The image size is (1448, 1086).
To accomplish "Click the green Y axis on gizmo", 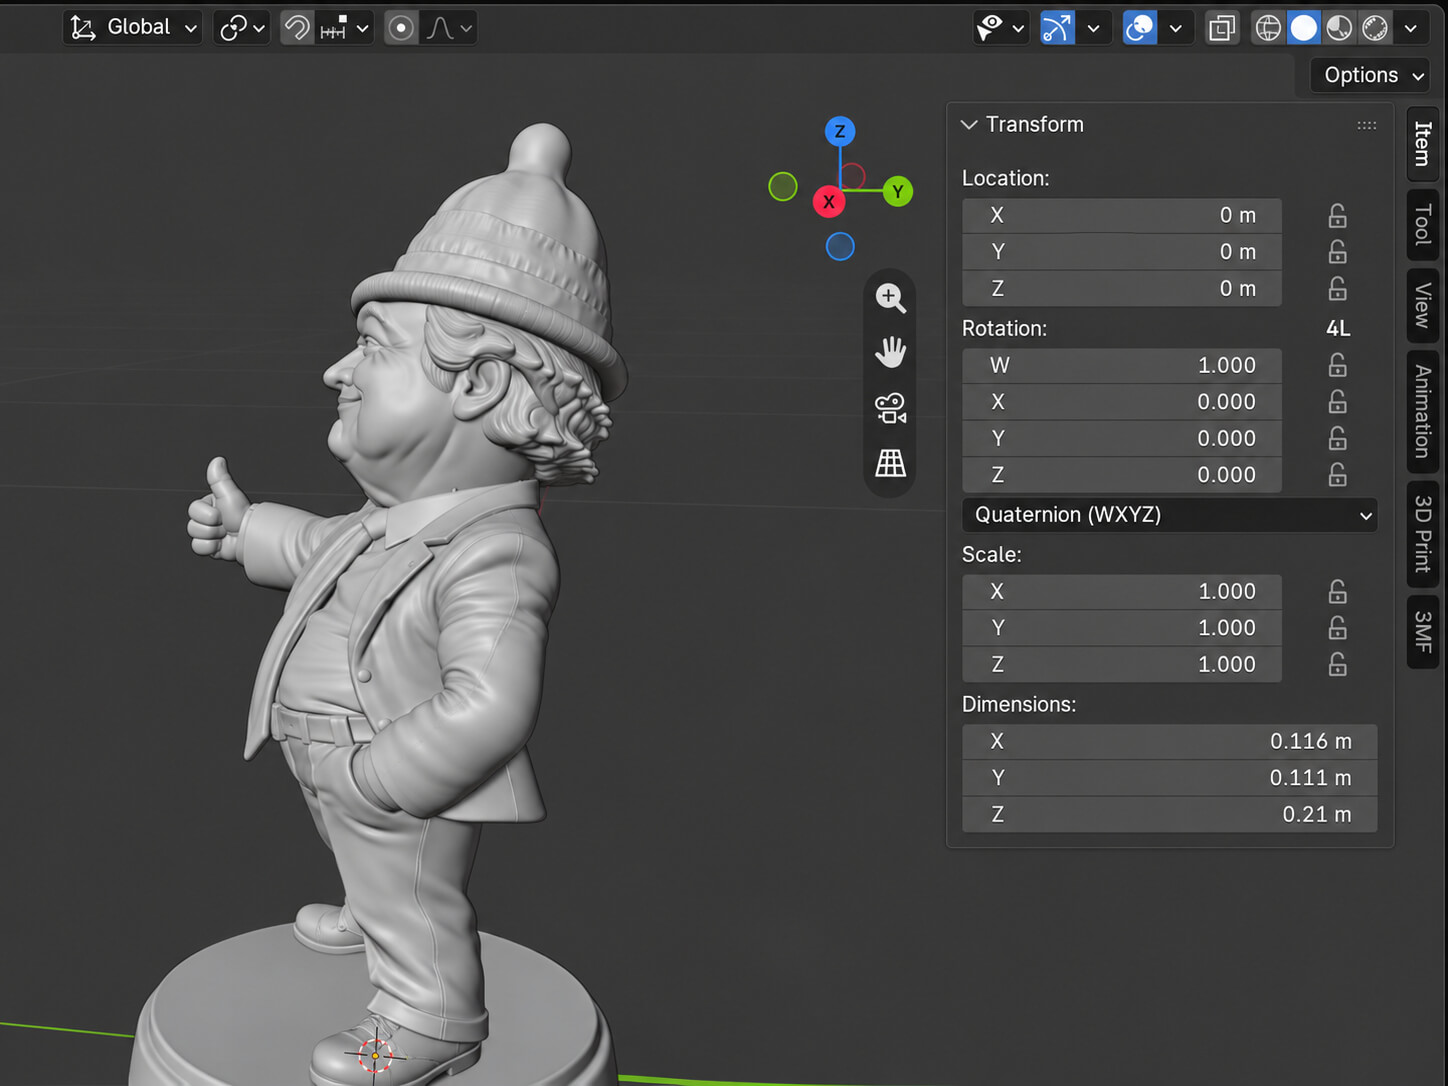I will pos(898,191).
